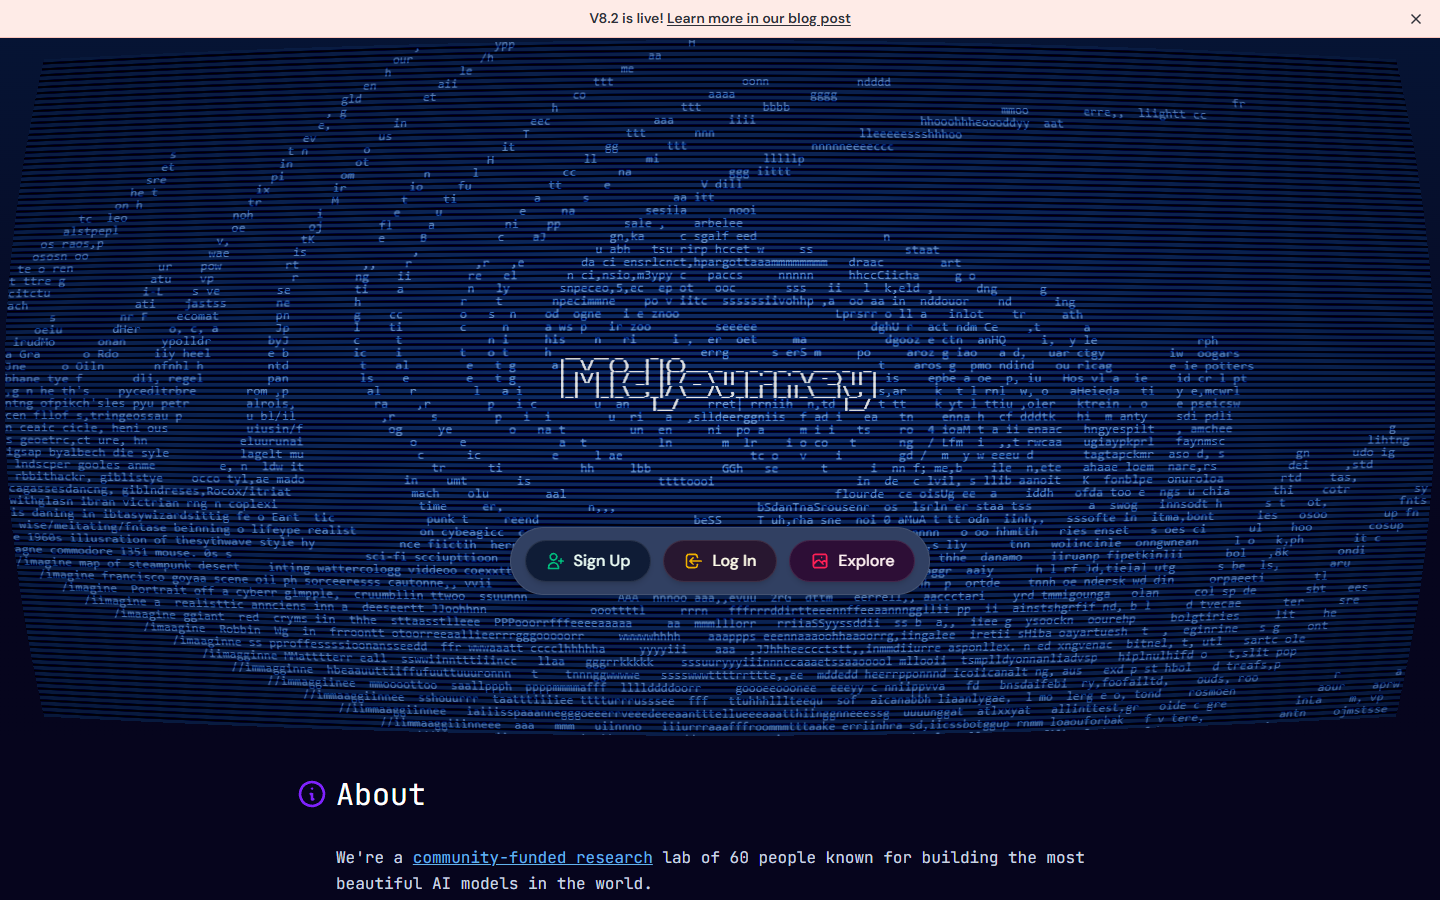Open the 'Learn more in our blog post' link
Viewport: 1440px width, 900px height.
coord(759,18)
